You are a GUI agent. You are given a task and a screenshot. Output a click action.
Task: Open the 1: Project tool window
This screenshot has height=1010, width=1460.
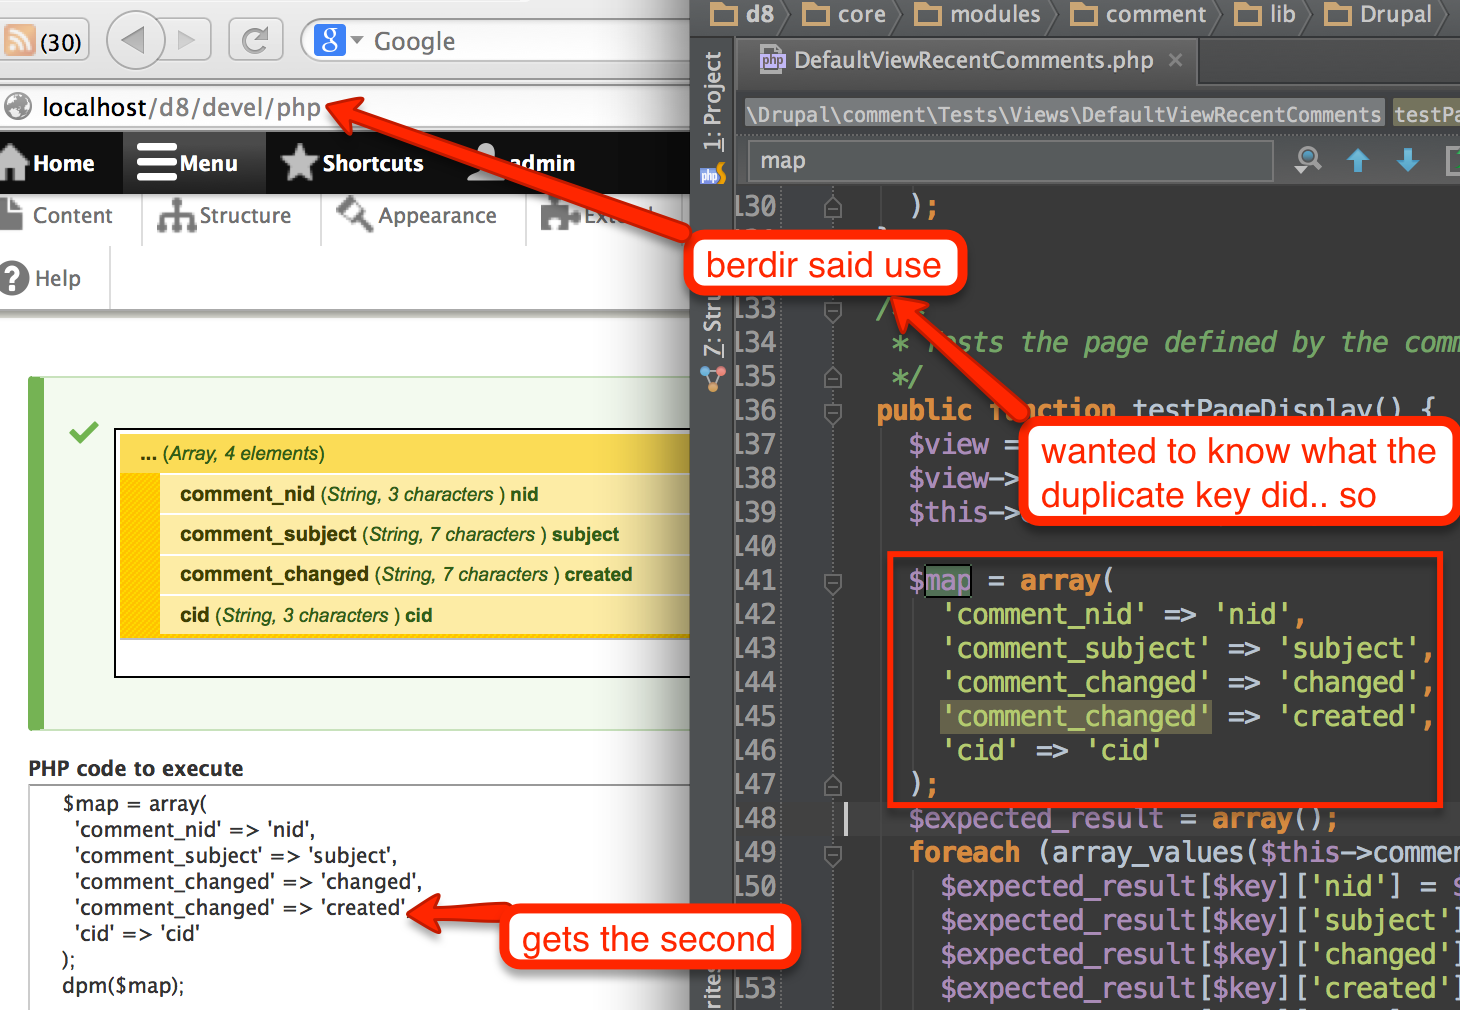click(x=712, y=100)
